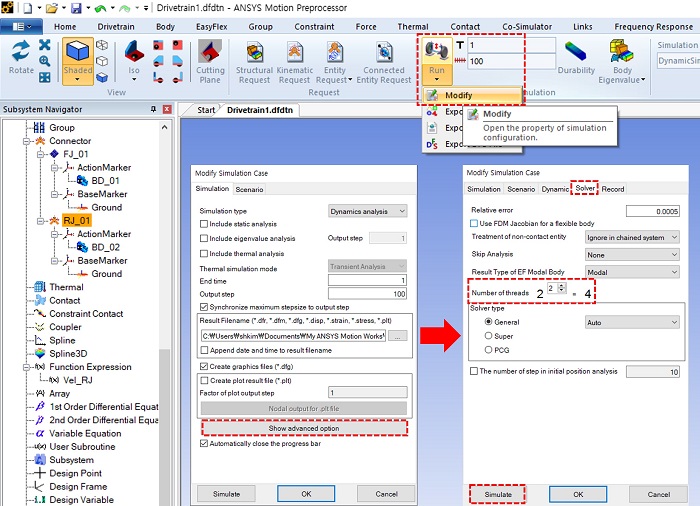
Task: Click Modify in the Run menu
Action: click(472, 95)
